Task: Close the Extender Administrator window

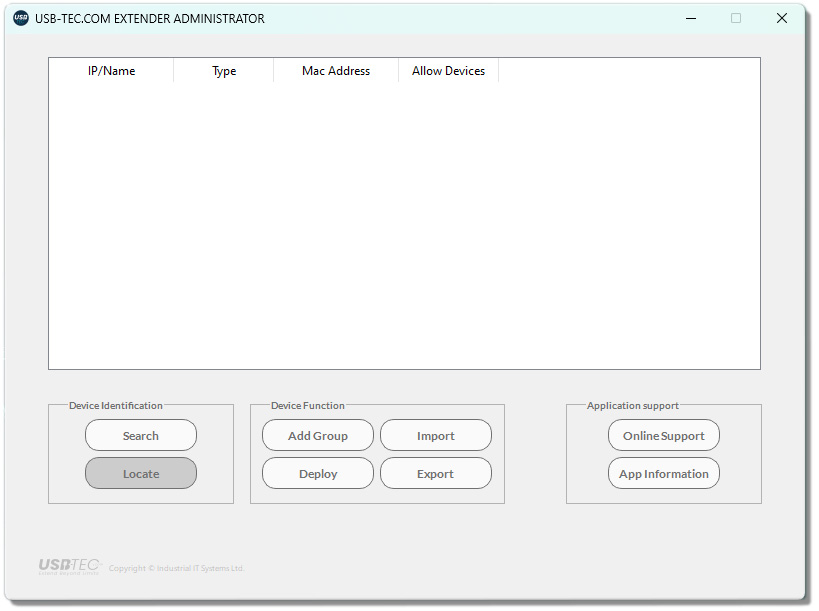Action: [782, 19]
